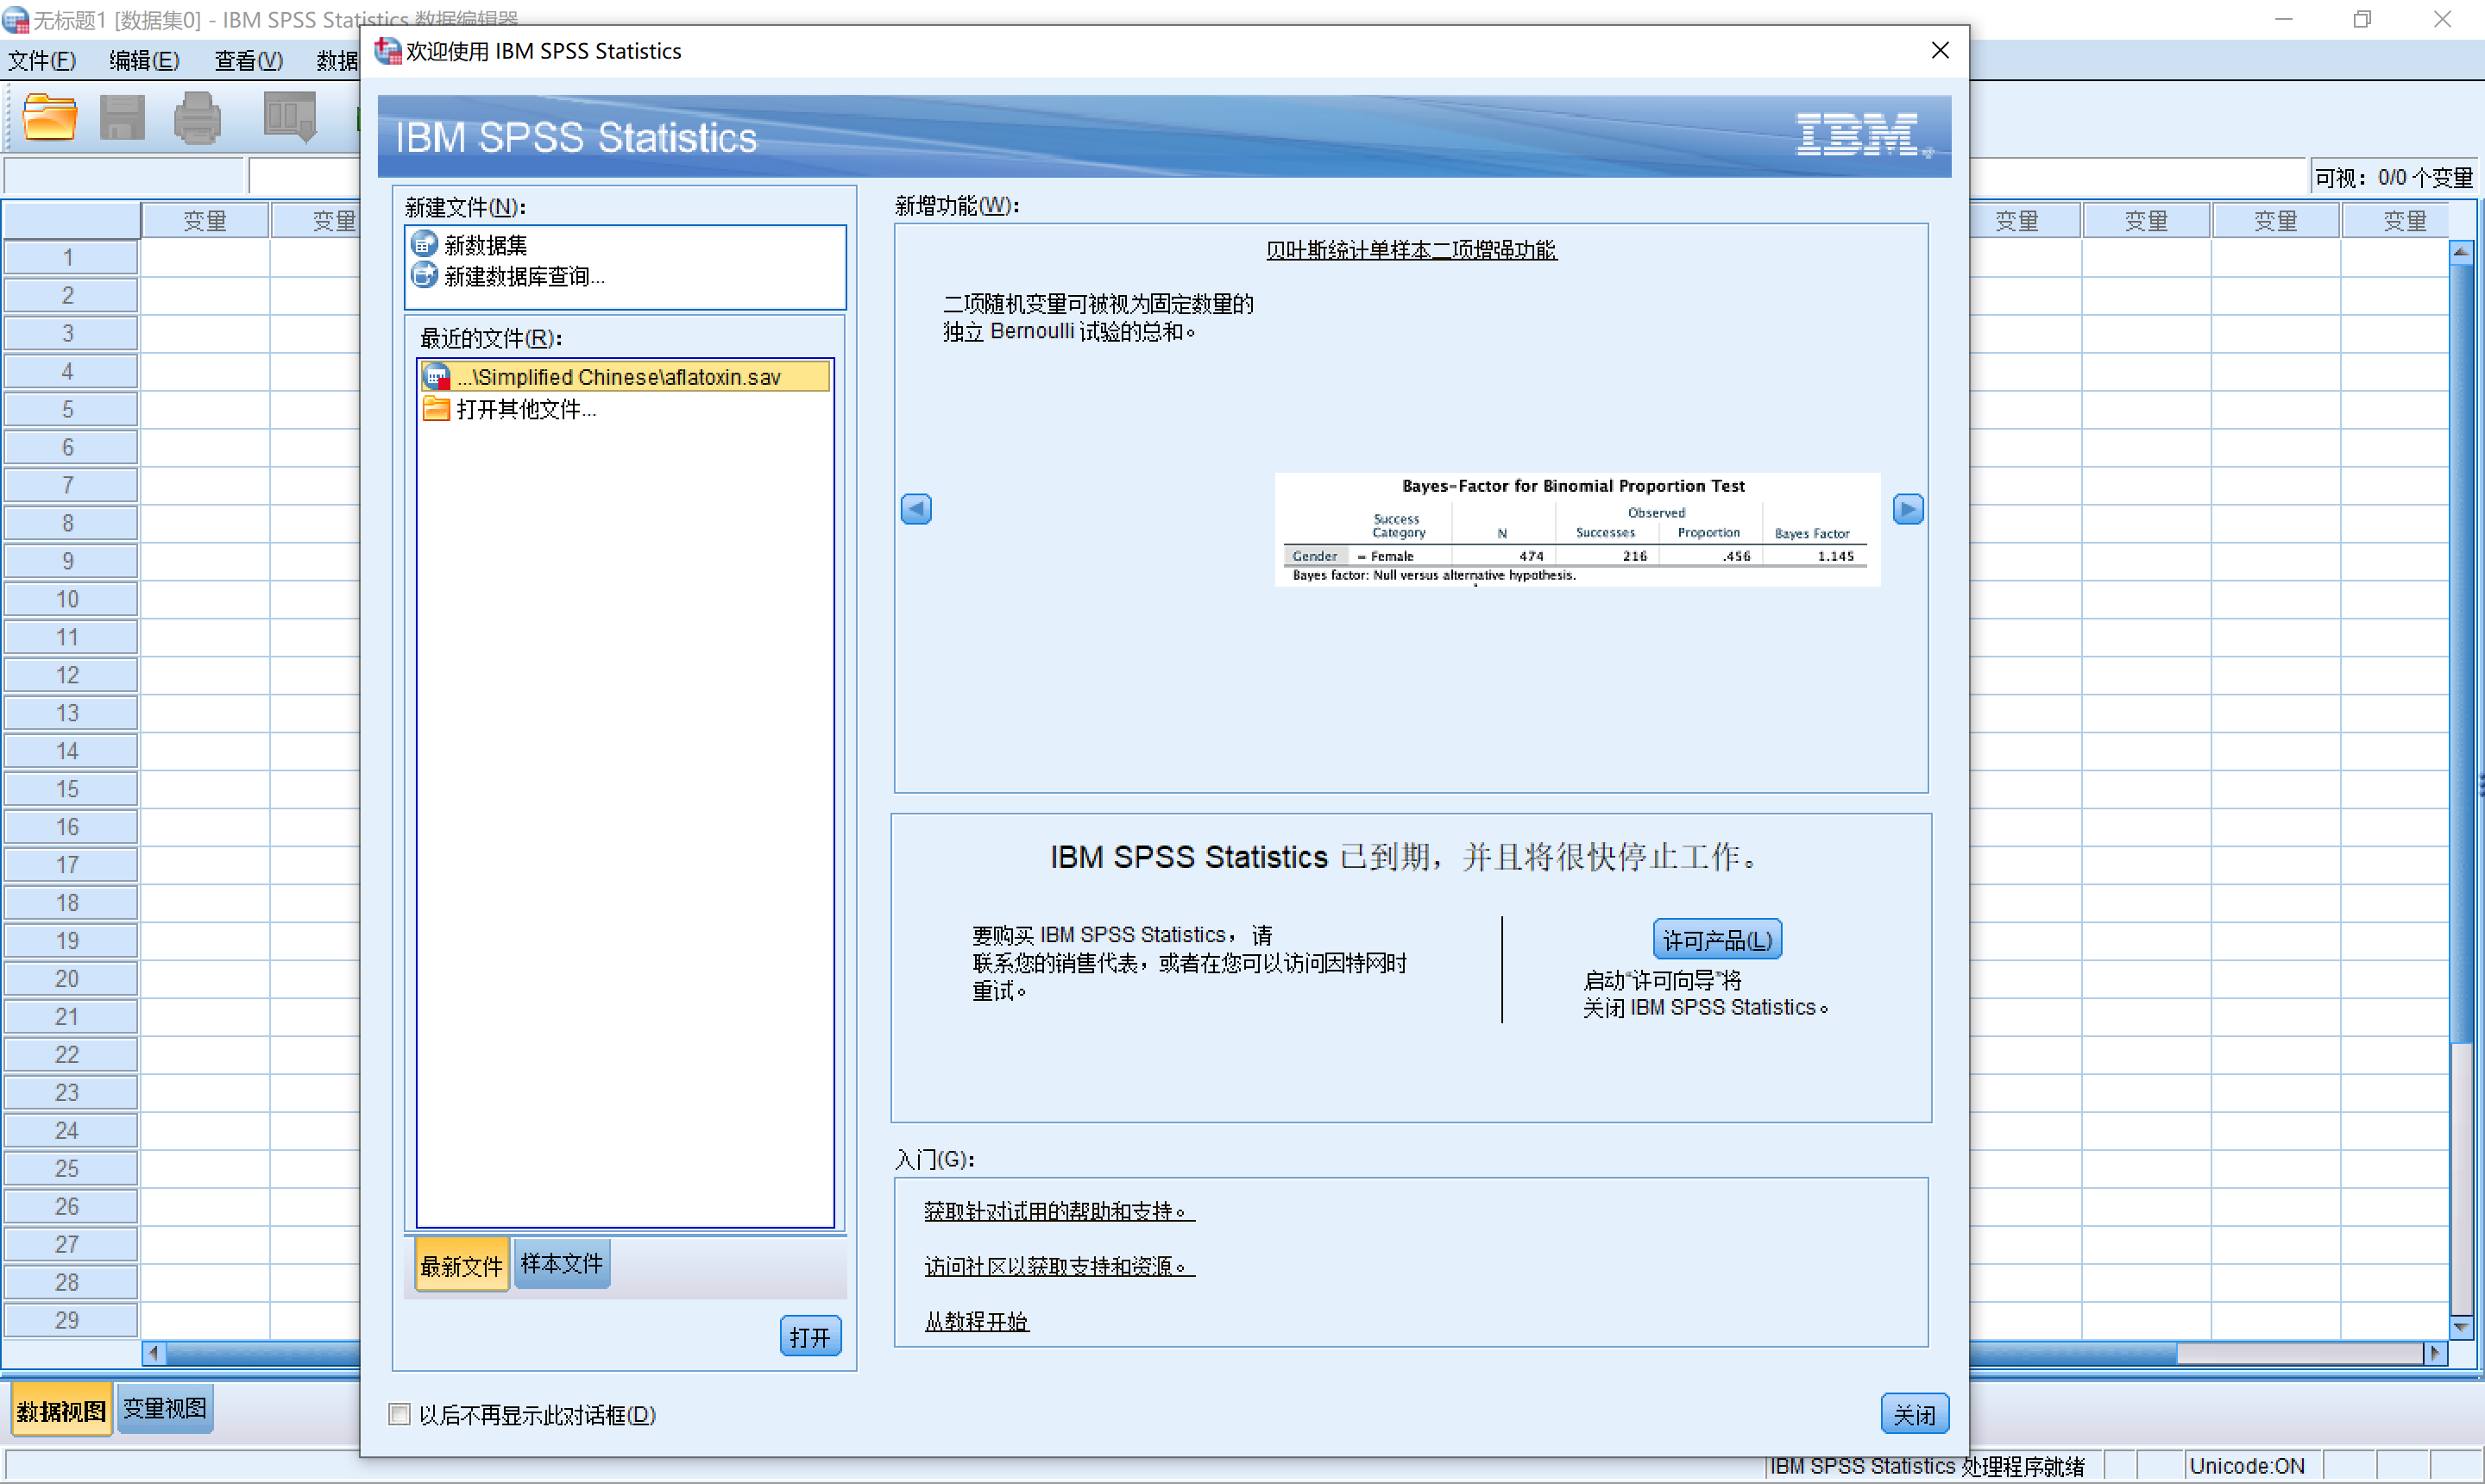
Task: Click the New Dataset icon
Action: coord(424,244)
